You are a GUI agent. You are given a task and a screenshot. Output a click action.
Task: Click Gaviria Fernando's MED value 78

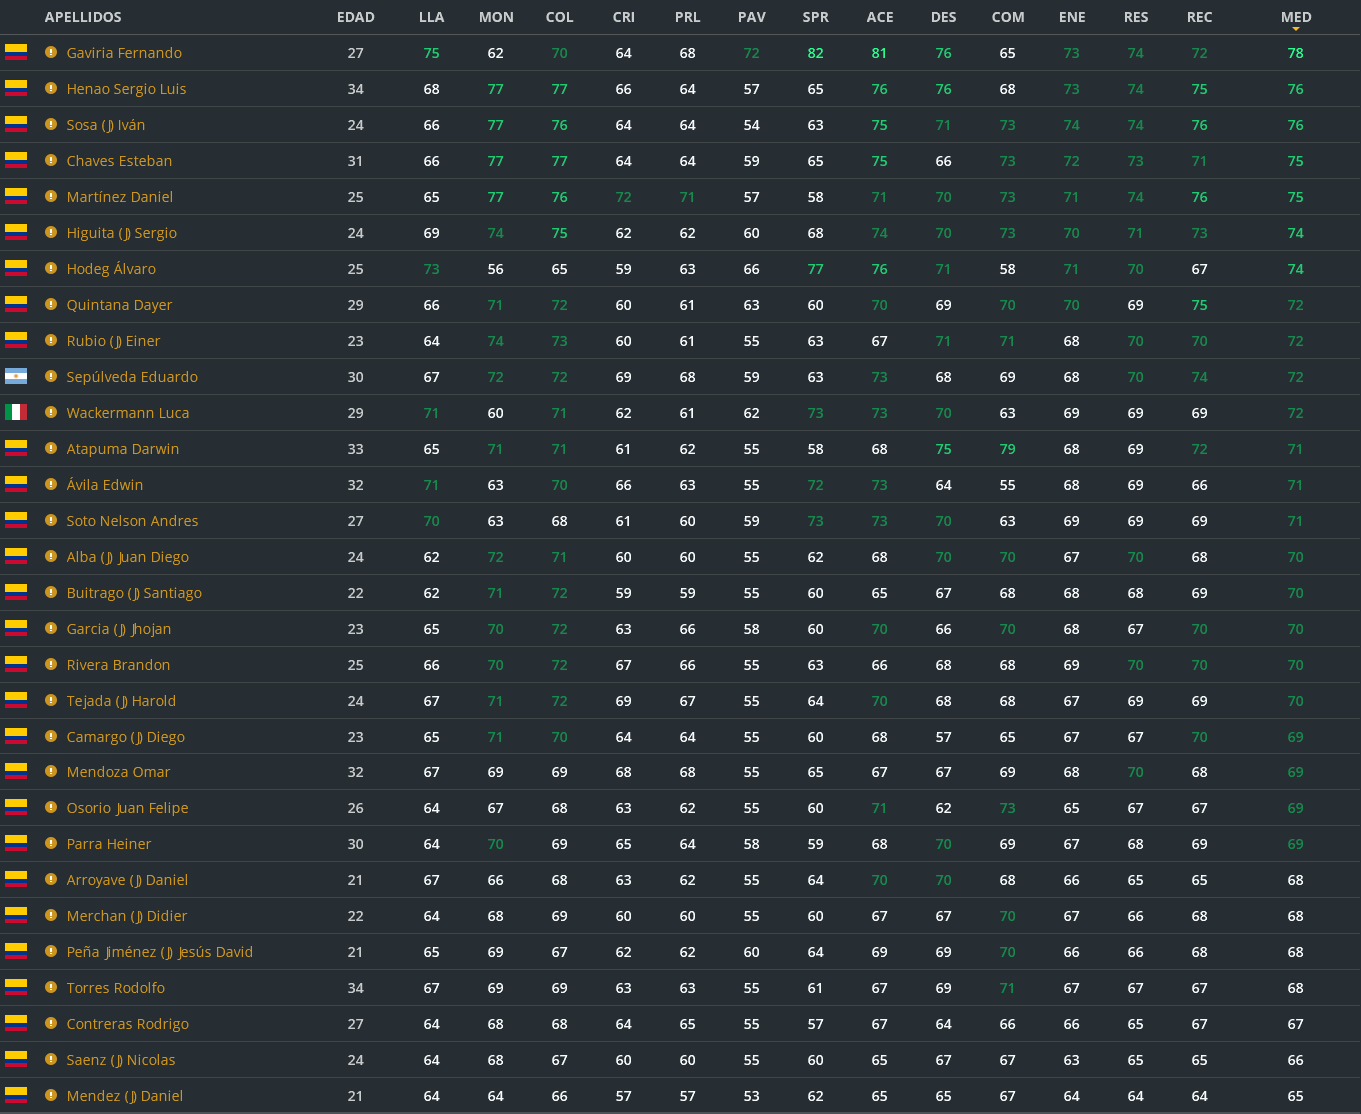1296,53
